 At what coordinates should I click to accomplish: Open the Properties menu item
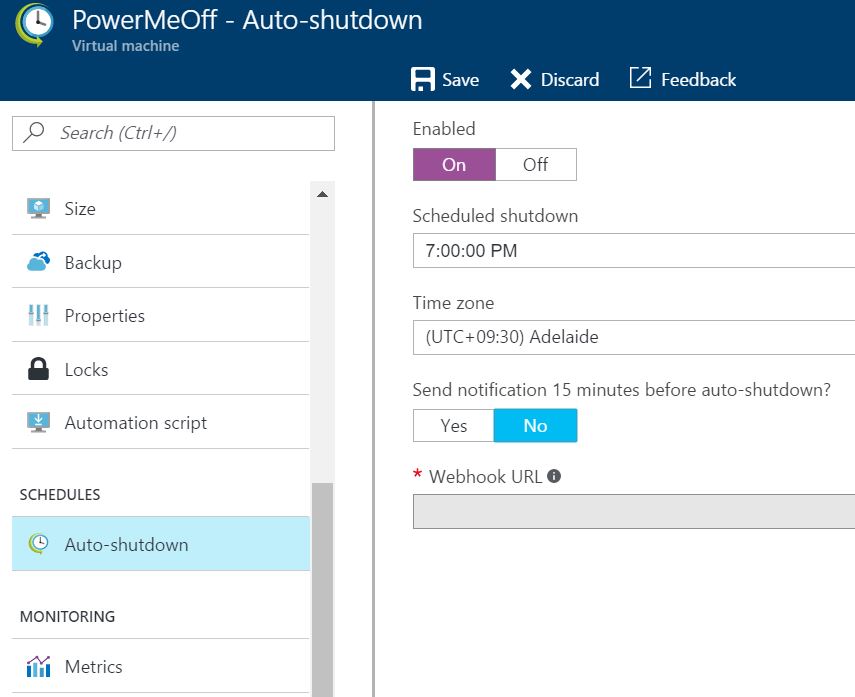point(160,315)
